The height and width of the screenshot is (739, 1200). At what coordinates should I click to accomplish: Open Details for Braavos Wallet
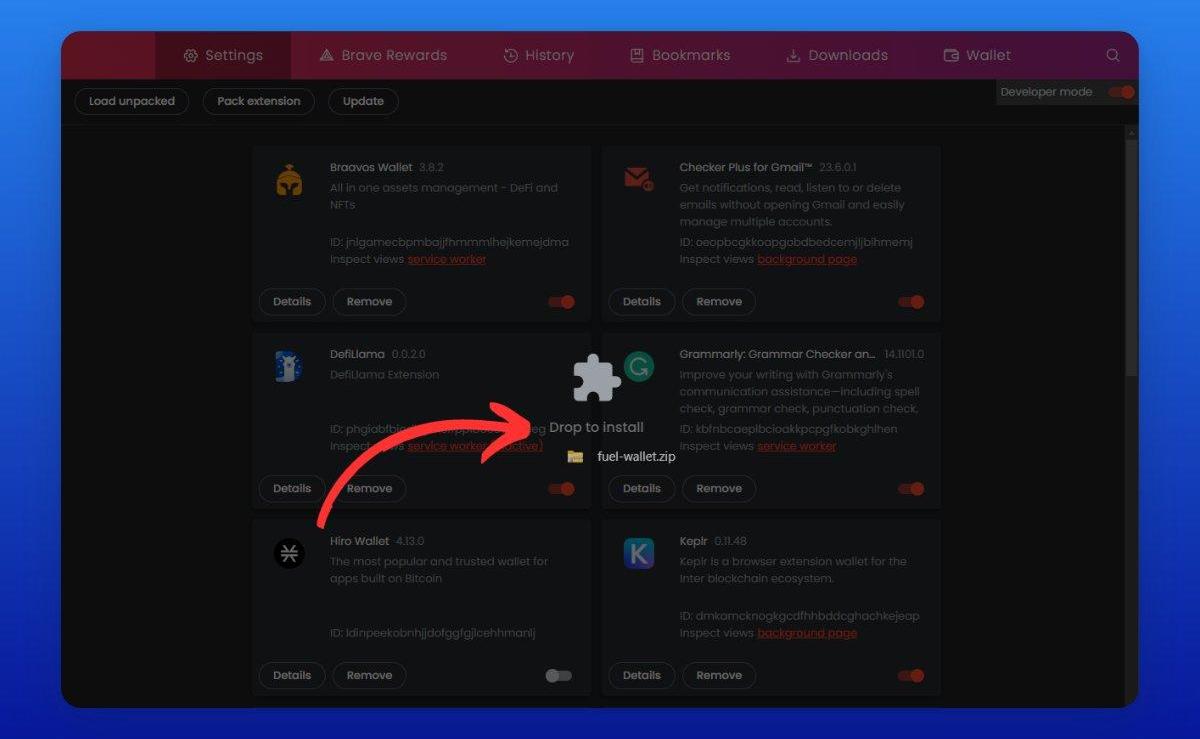coord(292,302)
